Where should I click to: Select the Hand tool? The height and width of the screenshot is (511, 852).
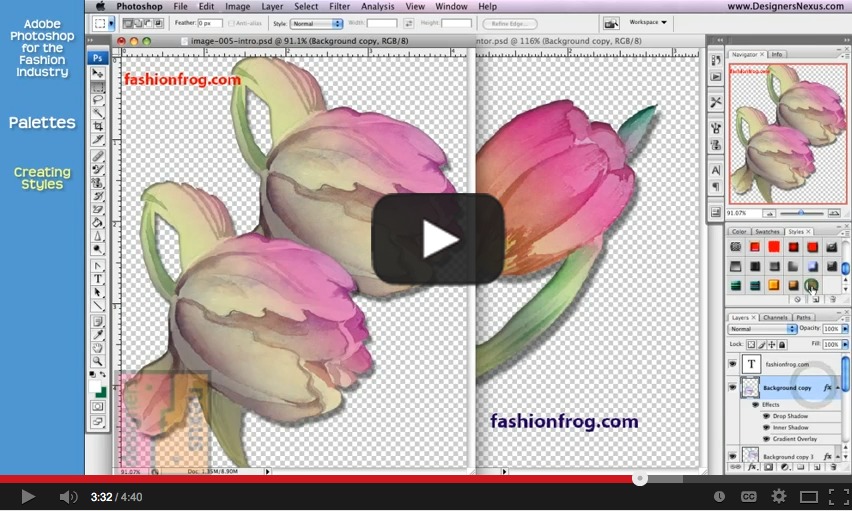pyautogui.click(x=98, y=348)
